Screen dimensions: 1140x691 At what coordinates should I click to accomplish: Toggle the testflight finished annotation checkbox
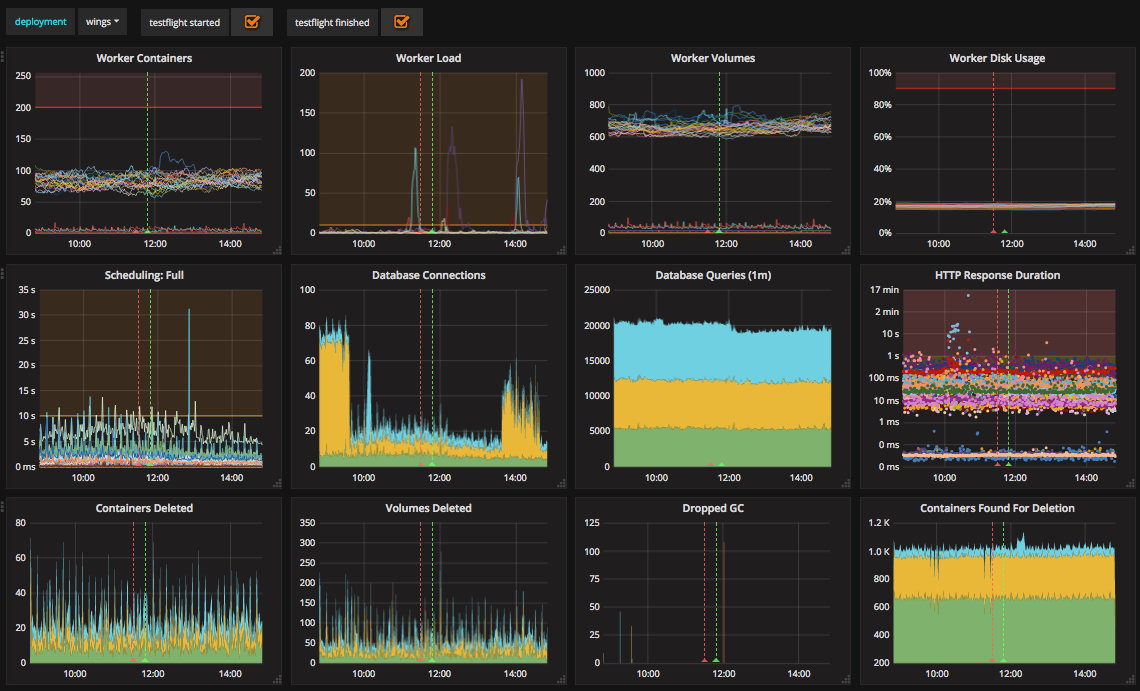(x=401, y=22)
